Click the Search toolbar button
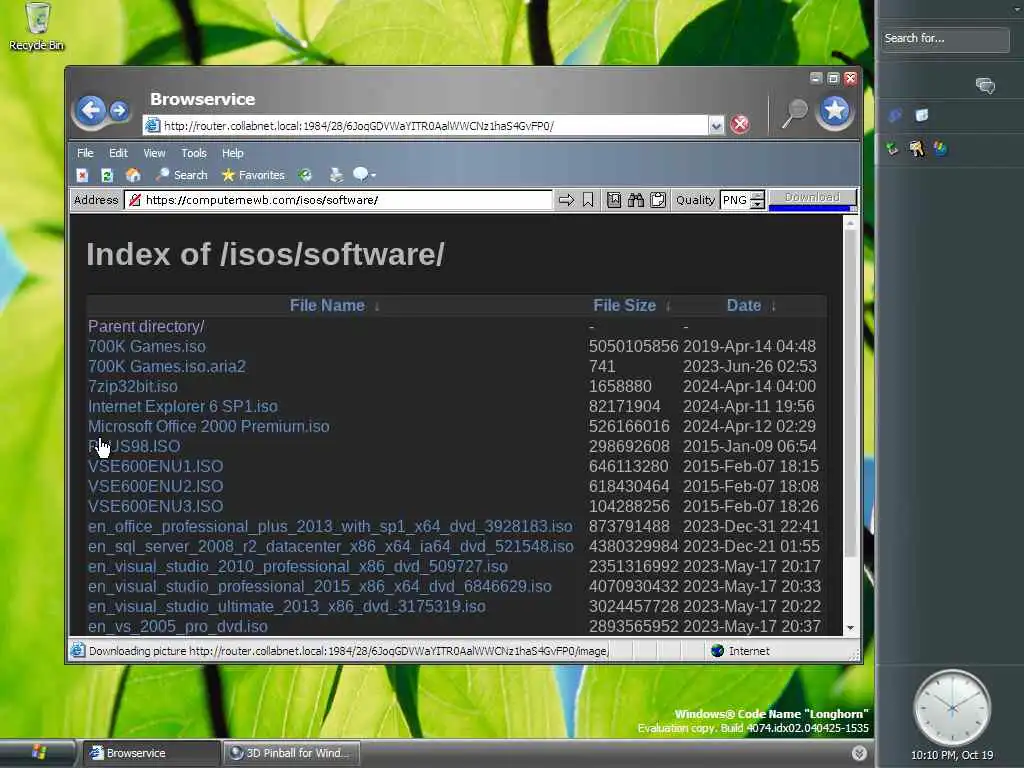 (x=182, y=175)
